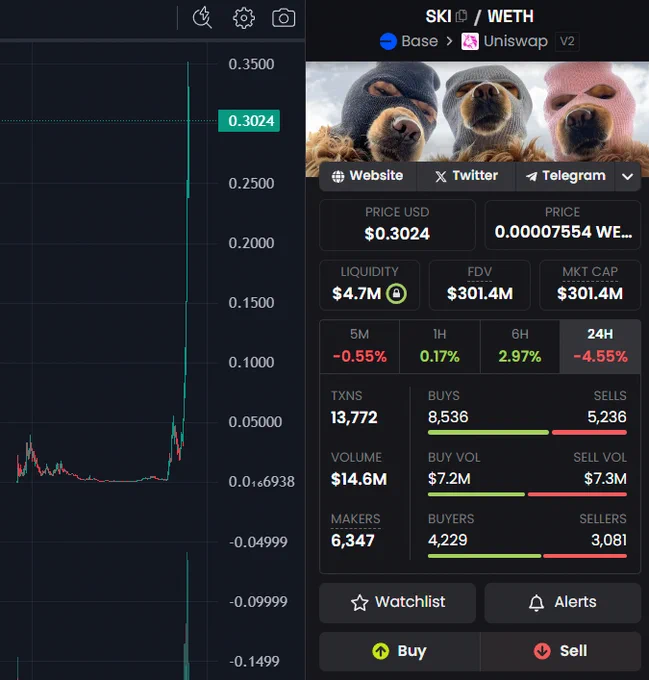The width and height of the screenshot is (649, 680).
Task: Select the 6H timeframe tab
Action: (x=520, y=347)
